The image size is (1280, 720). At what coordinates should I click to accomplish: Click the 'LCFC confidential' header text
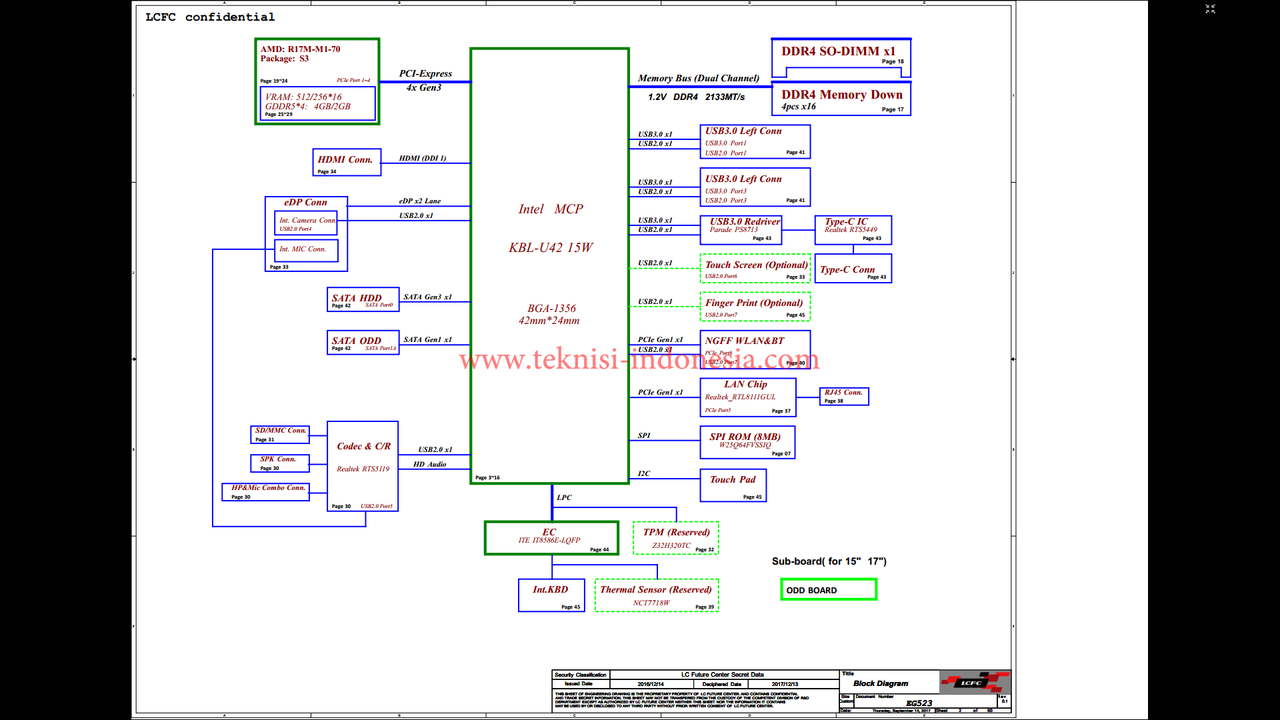pos(210,17)
